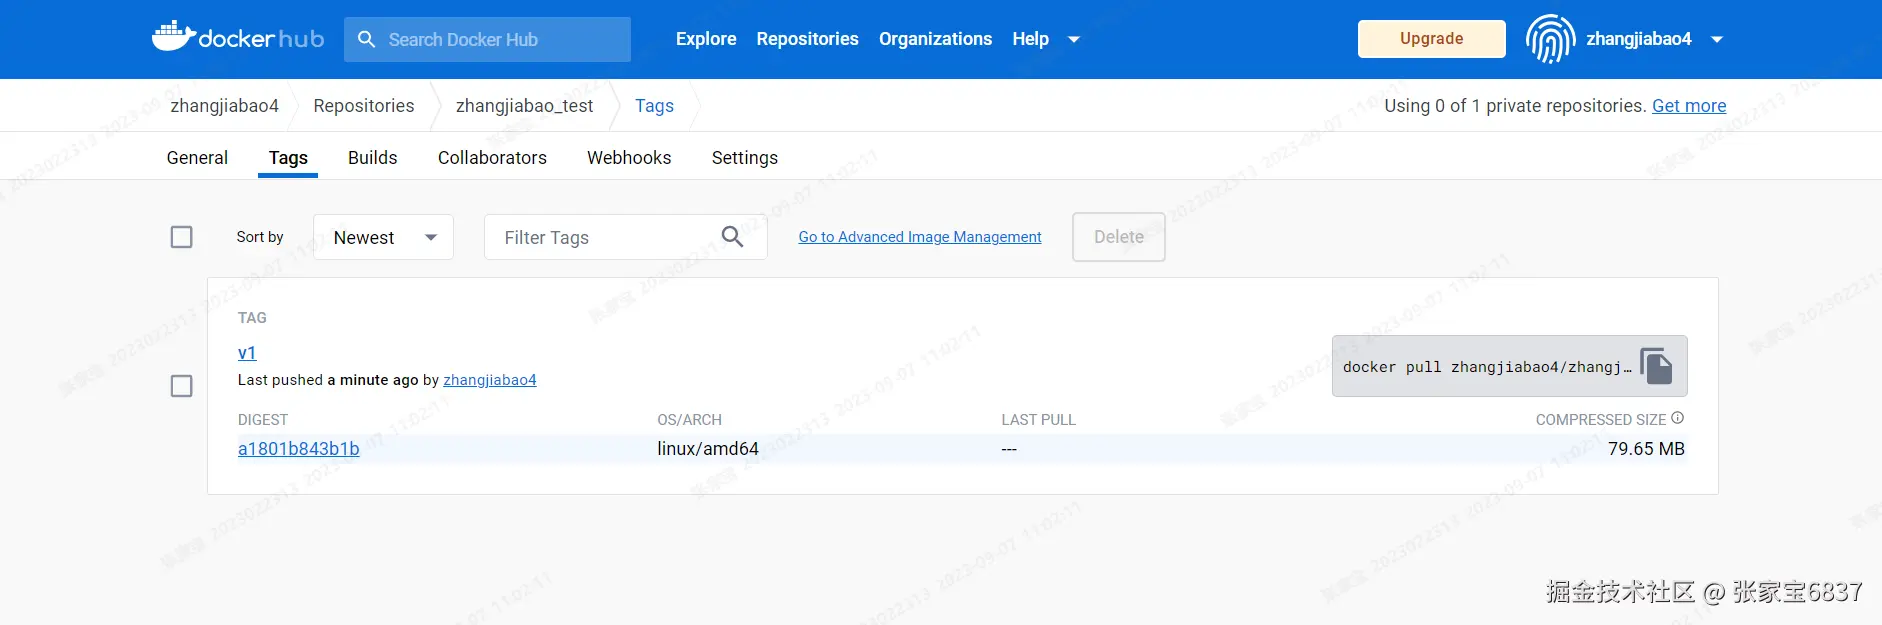This screenshot has width=1882, height=625.
Task: Focus the Search Docker Hub field
Action: pyautogui.click(x=487, y=39)
